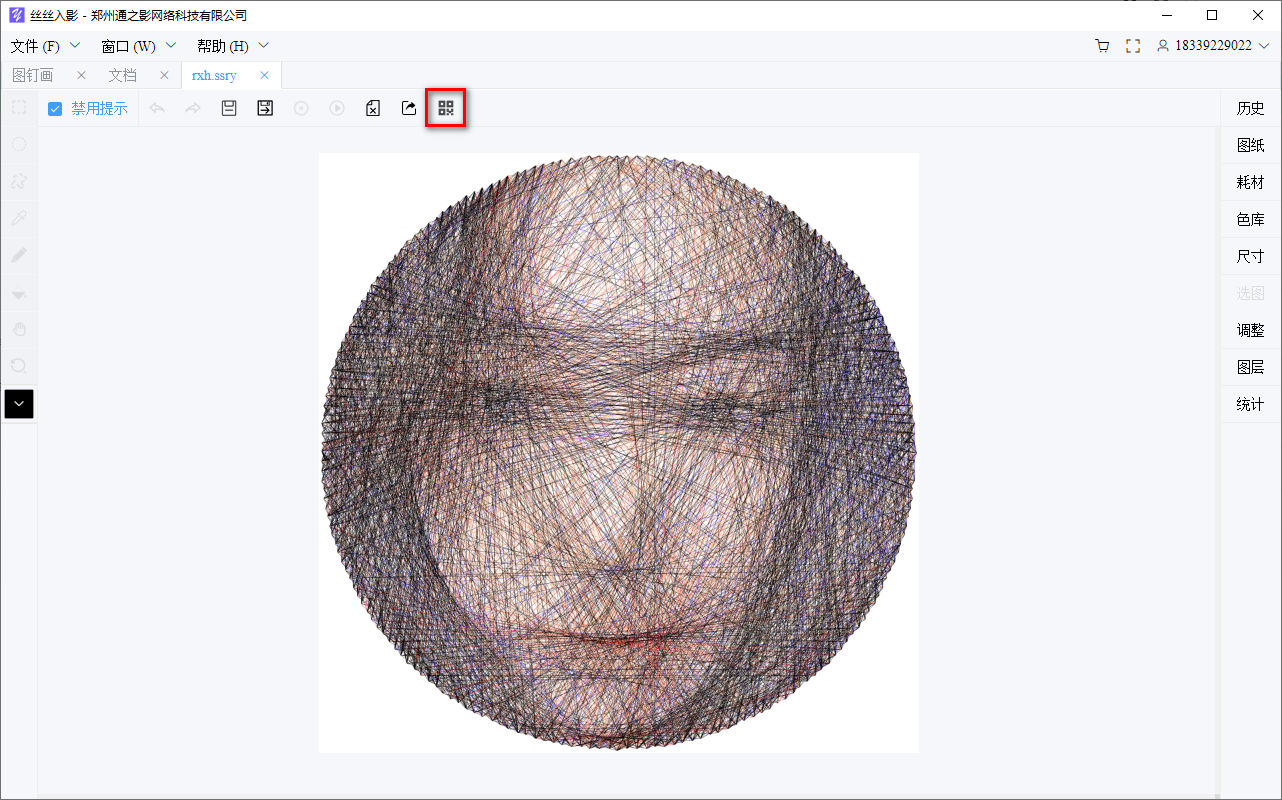The height and width of the screenshot is (800, 1282).
Task: Click the Save icon in the toolbar
Action: 228,108
